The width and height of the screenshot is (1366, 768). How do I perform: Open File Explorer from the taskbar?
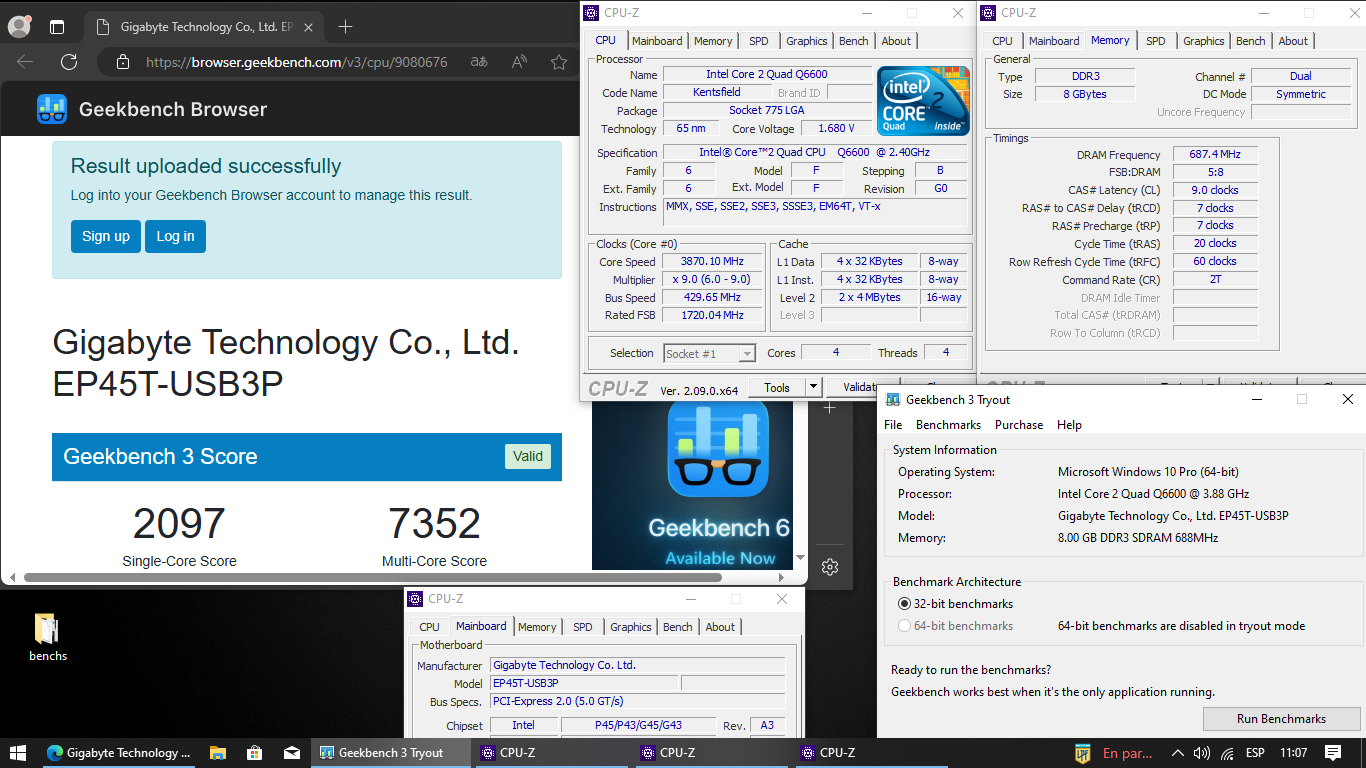(218, 753)
